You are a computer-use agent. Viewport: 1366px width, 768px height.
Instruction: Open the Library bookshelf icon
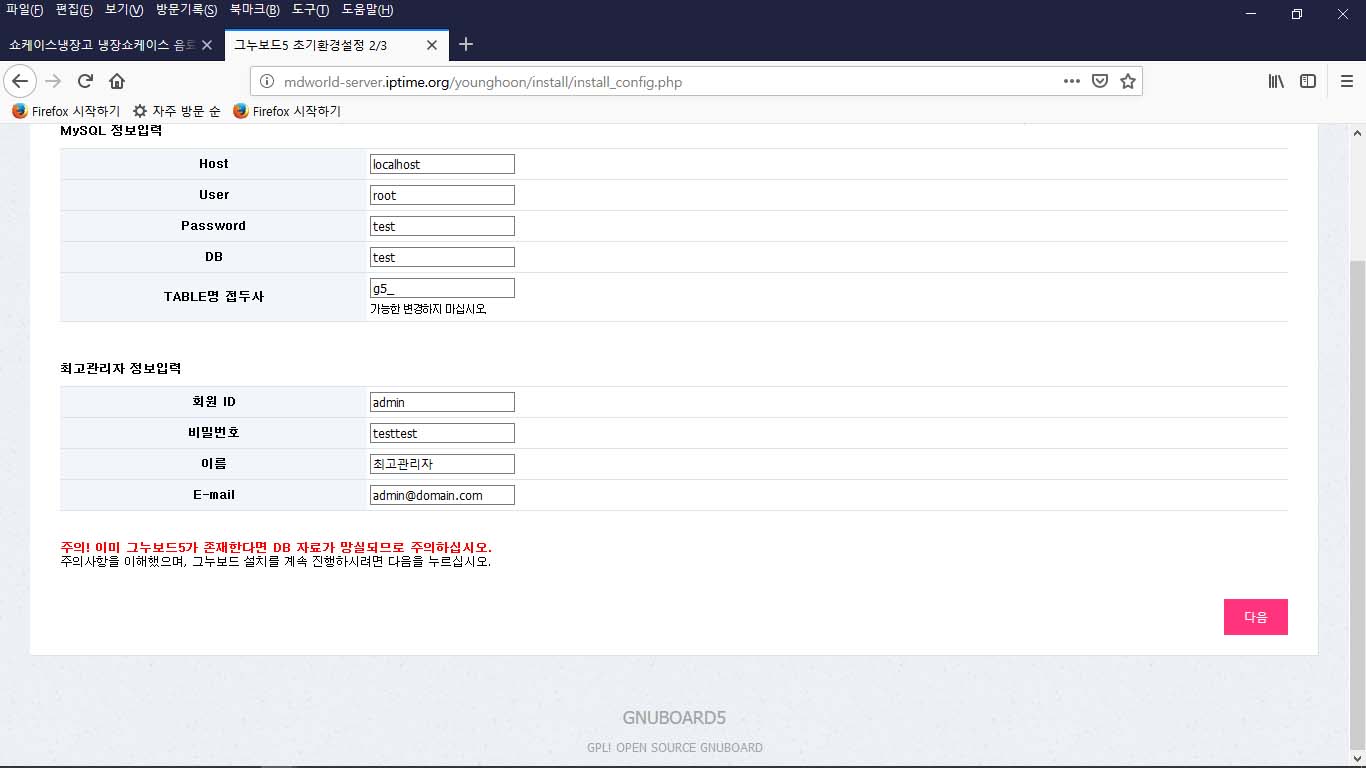pos(1276,82)
